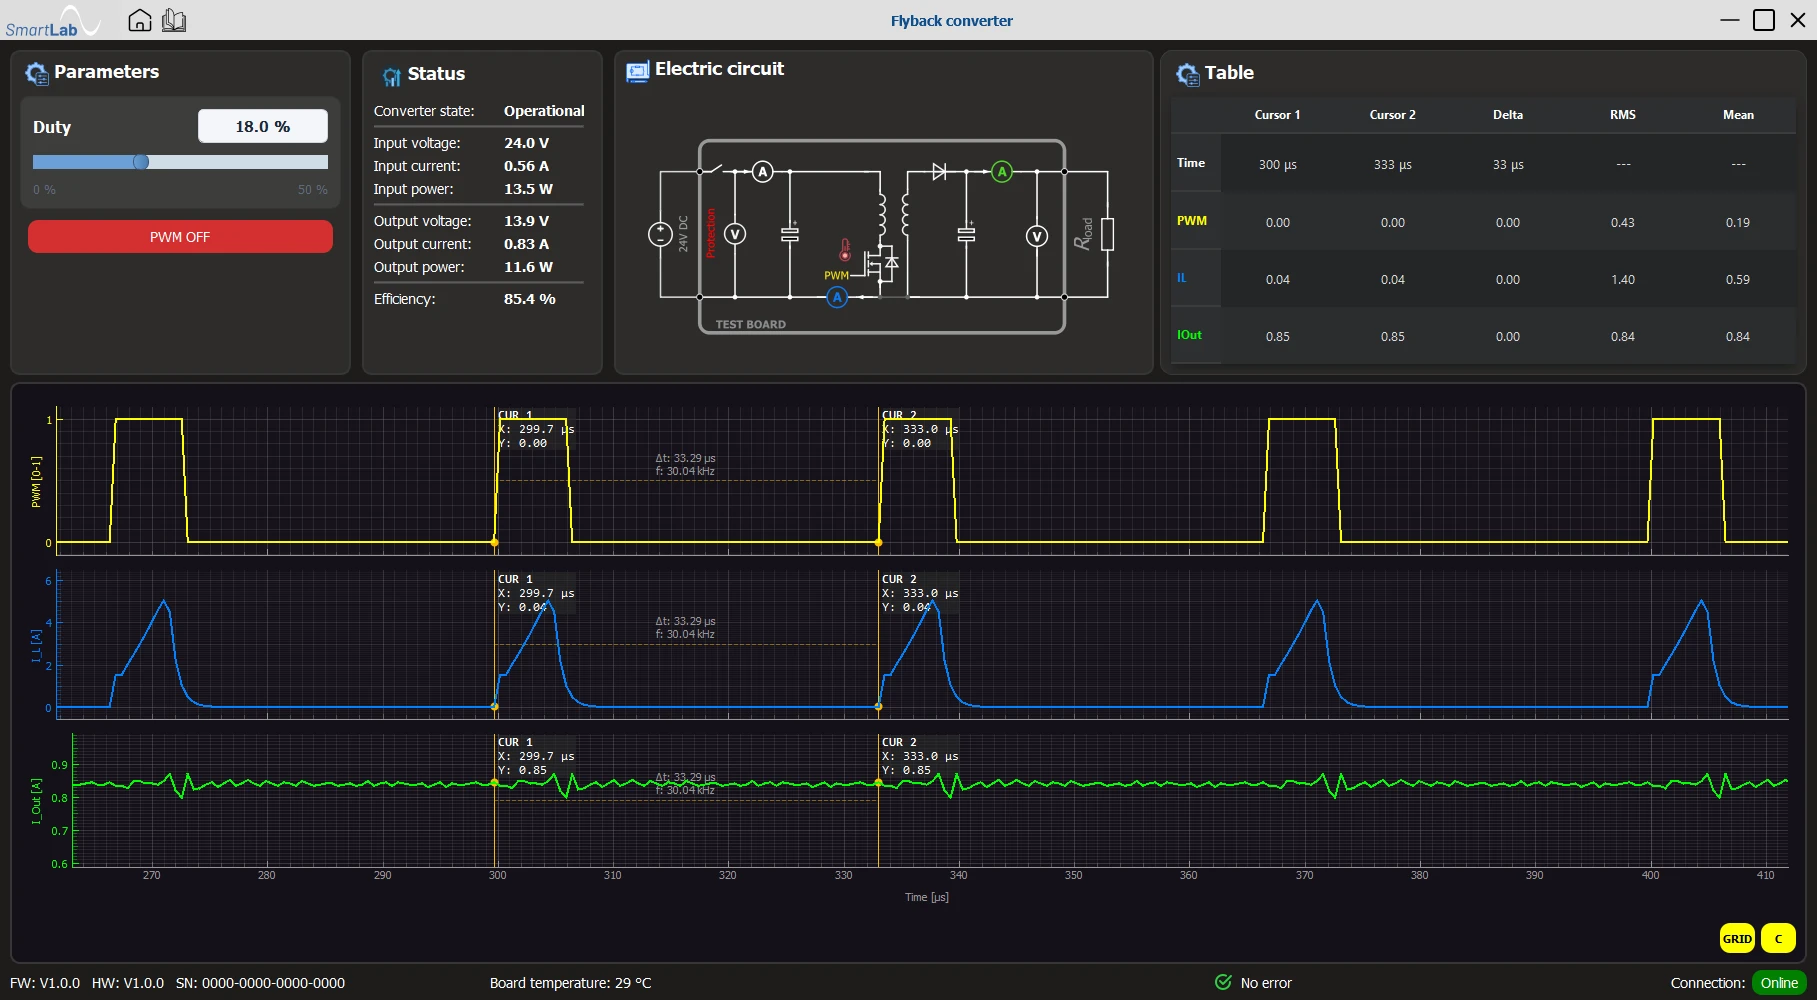Click the Duty slider handle
The height and width of the screenshot is (1000, 1817).
pos(141,162)
